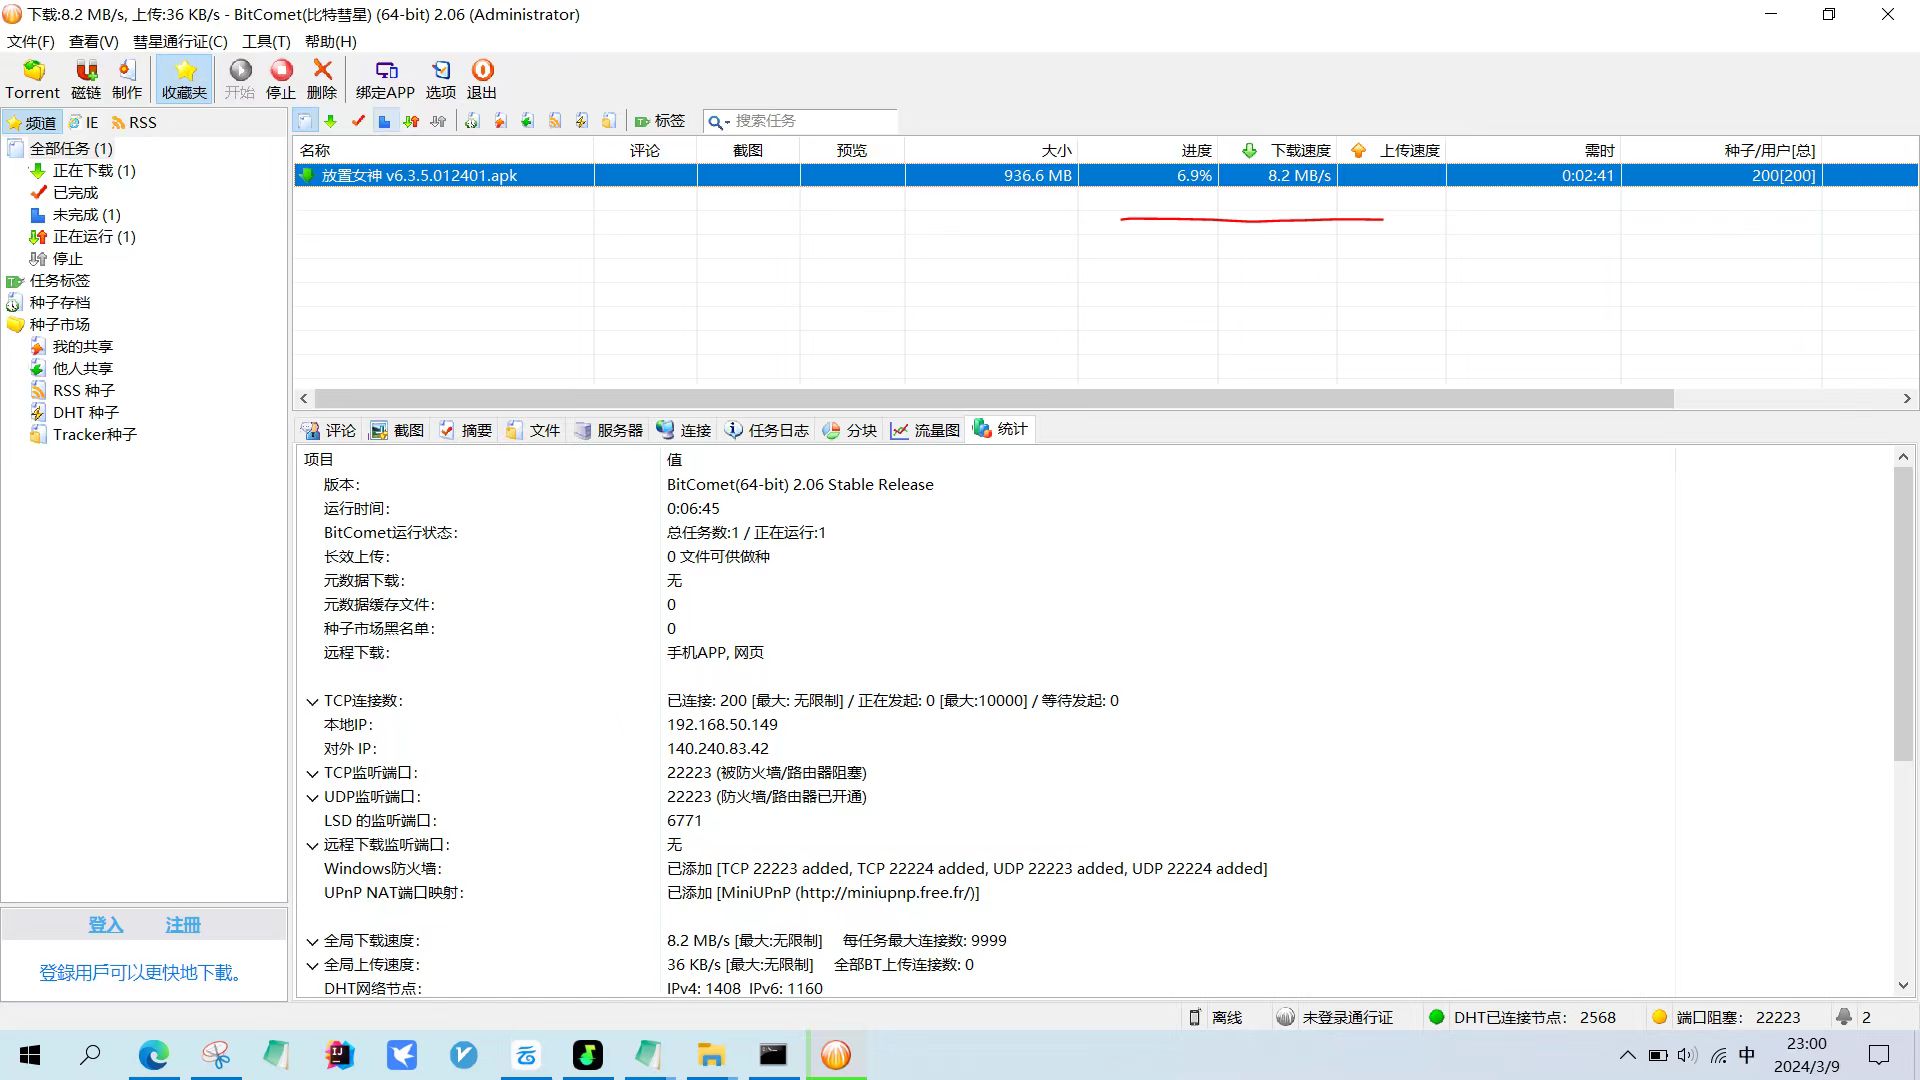Switch to the RSS sidebar tab
Viewport: 1920px width, 1080px height.
click(x=134, y=123)
